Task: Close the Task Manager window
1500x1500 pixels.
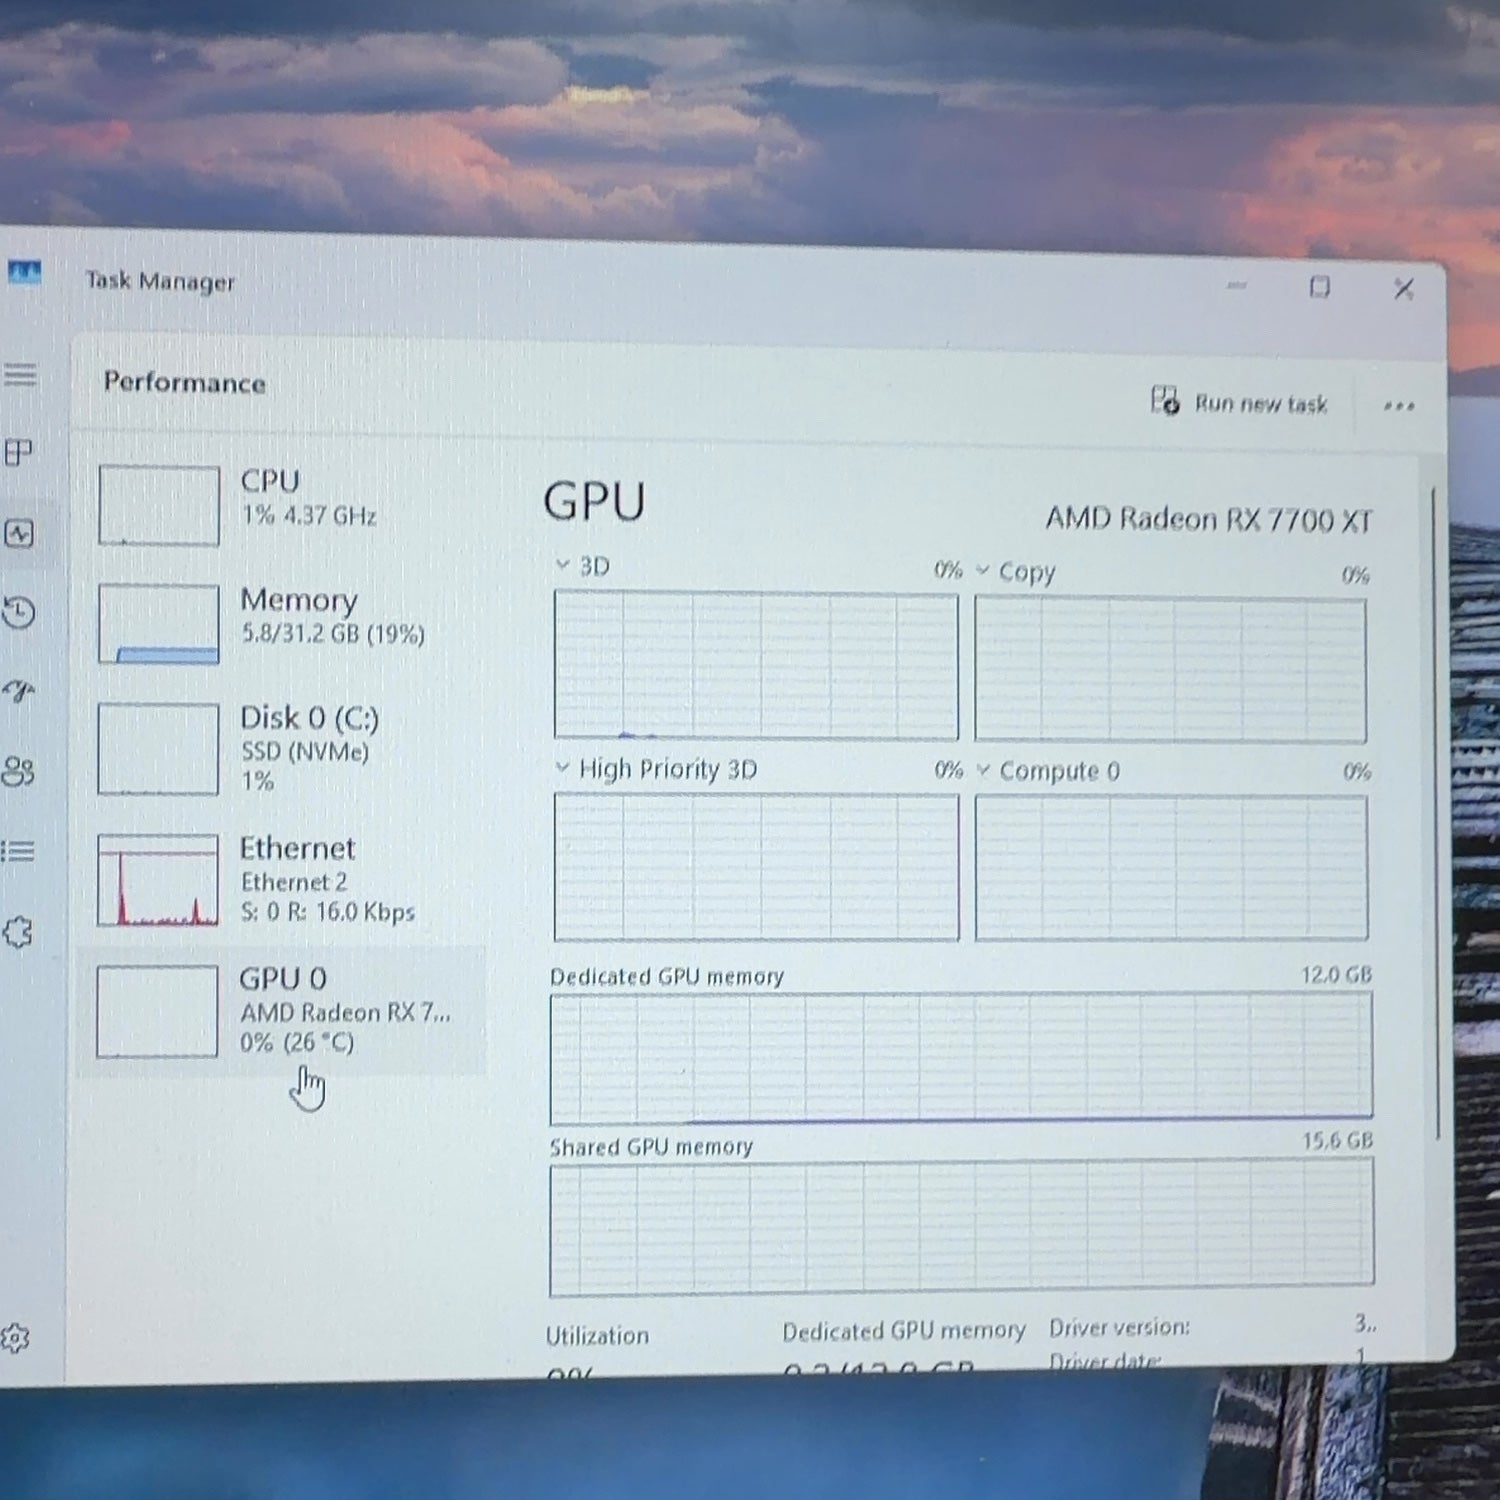Action: point(1404,289)
